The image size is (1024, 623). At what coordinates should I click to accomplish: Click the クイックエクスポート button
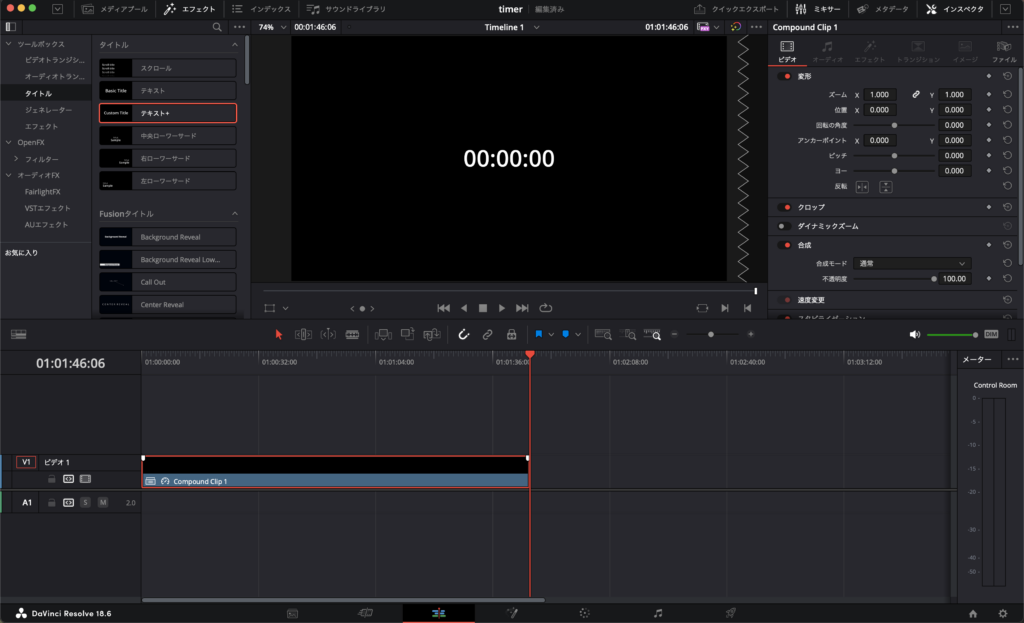(736, 9)
